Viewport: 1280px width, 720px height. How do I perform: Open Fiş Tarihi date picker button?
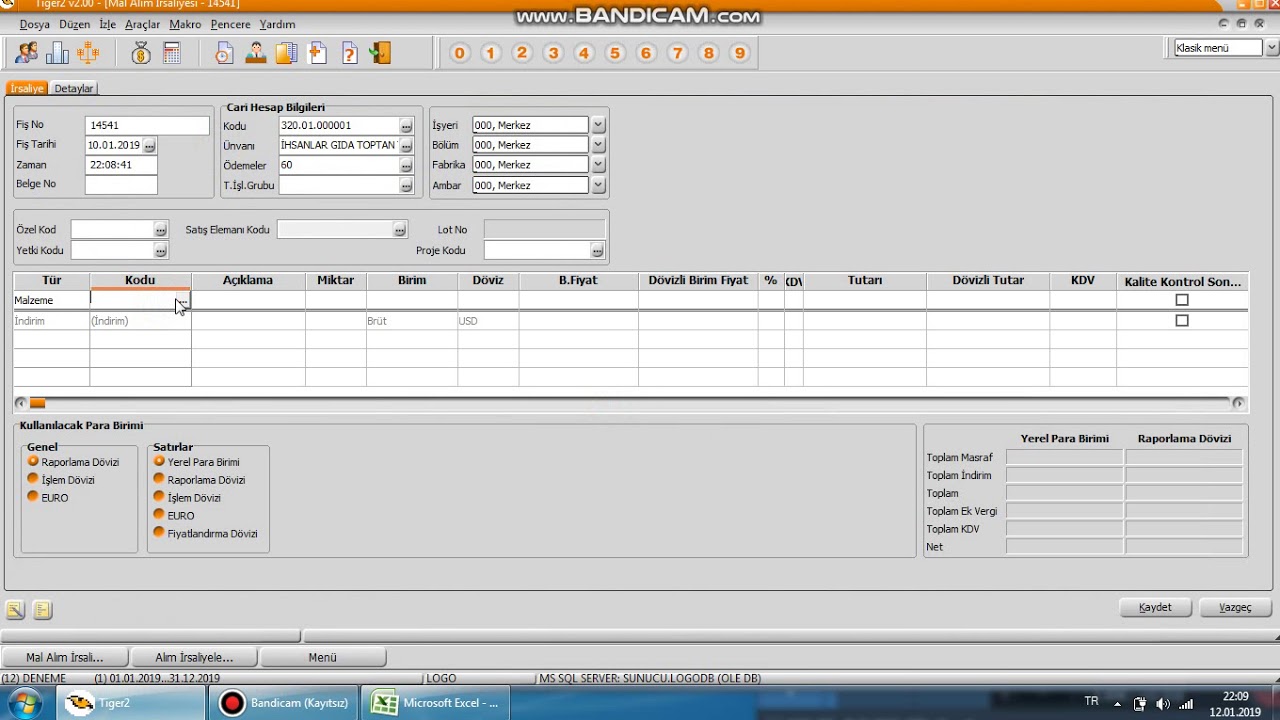149,146
